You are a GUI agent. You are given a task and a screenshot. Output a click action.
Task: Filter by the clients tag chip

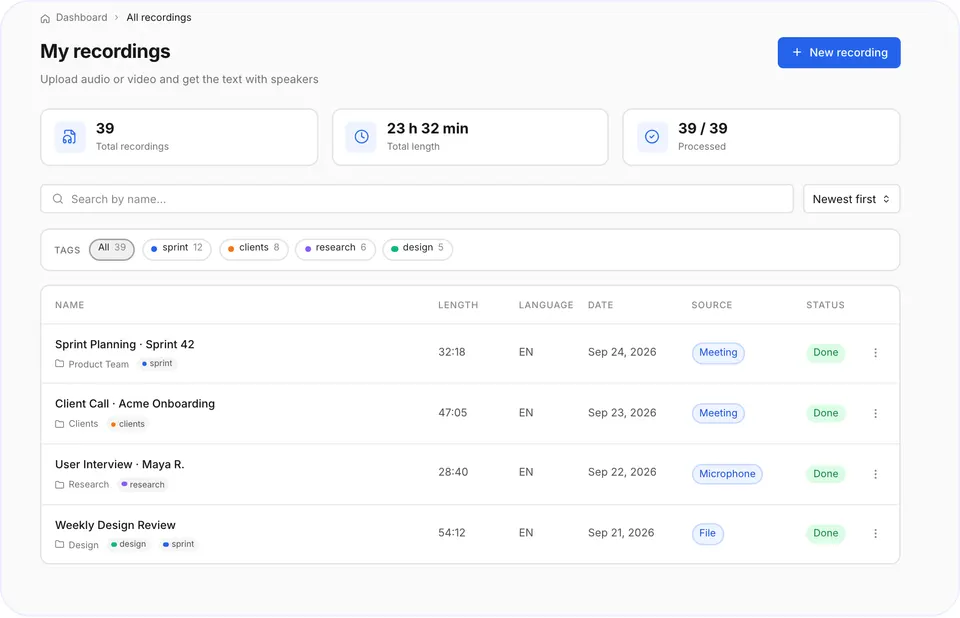(253, 249)
